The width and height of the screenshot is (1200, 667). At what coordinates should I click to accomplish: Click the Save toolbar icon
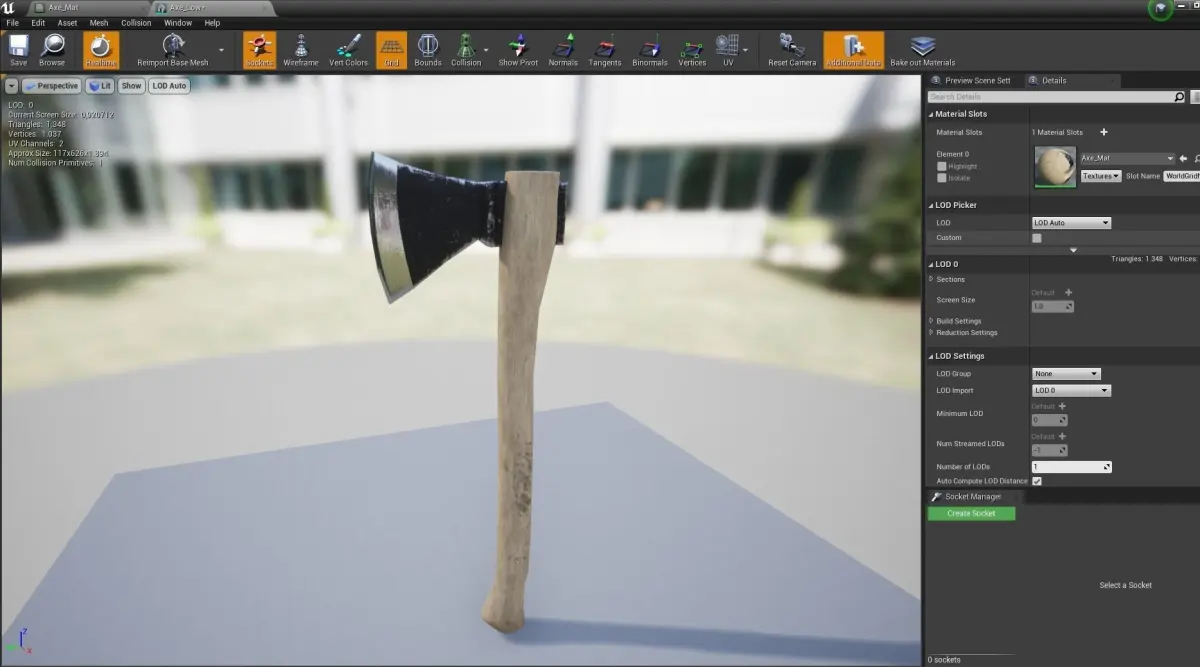18,49
